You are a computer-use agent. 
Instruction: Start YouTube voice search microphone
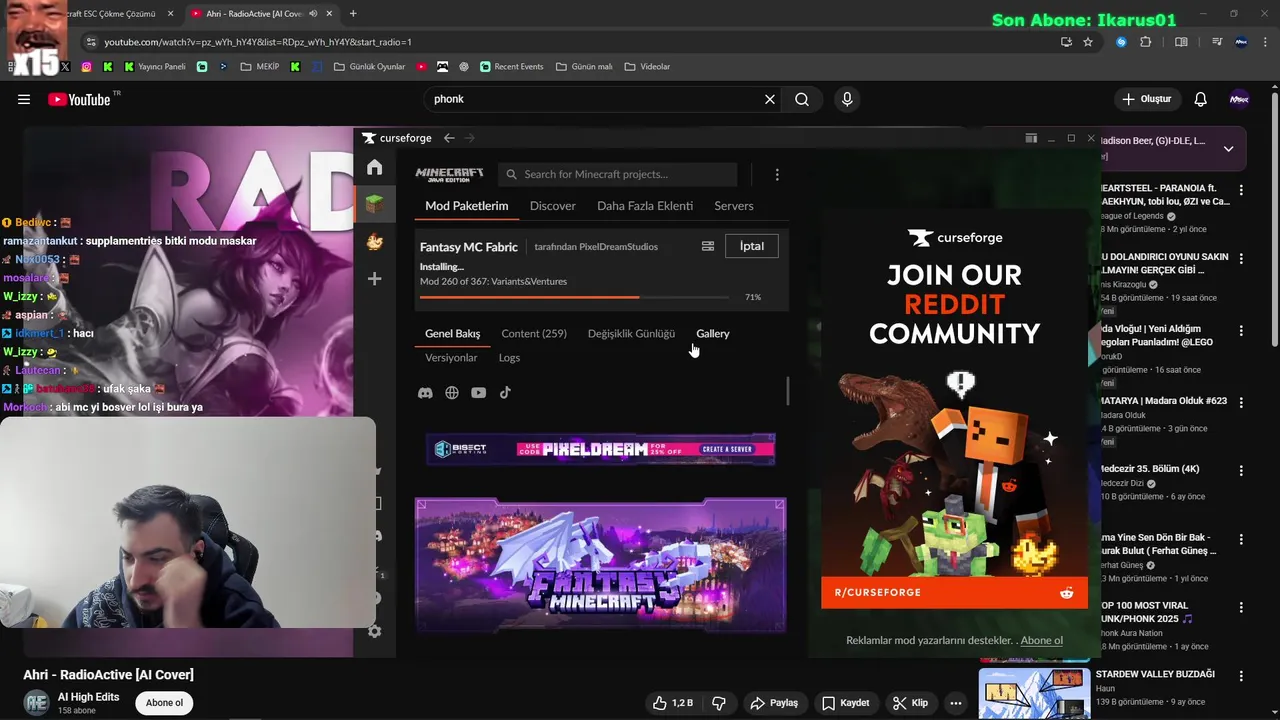tap(847, 99)
